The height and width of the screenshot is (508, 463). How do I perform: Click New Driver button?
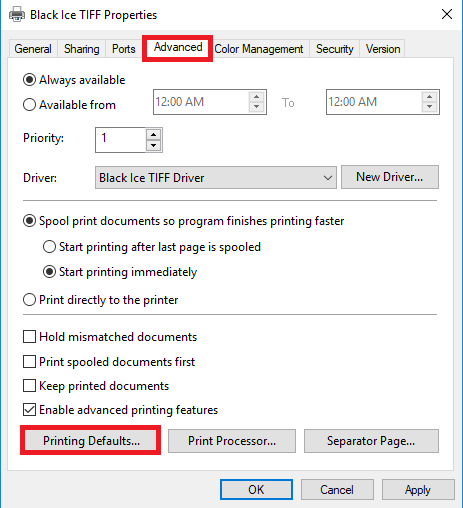point(390,177)
